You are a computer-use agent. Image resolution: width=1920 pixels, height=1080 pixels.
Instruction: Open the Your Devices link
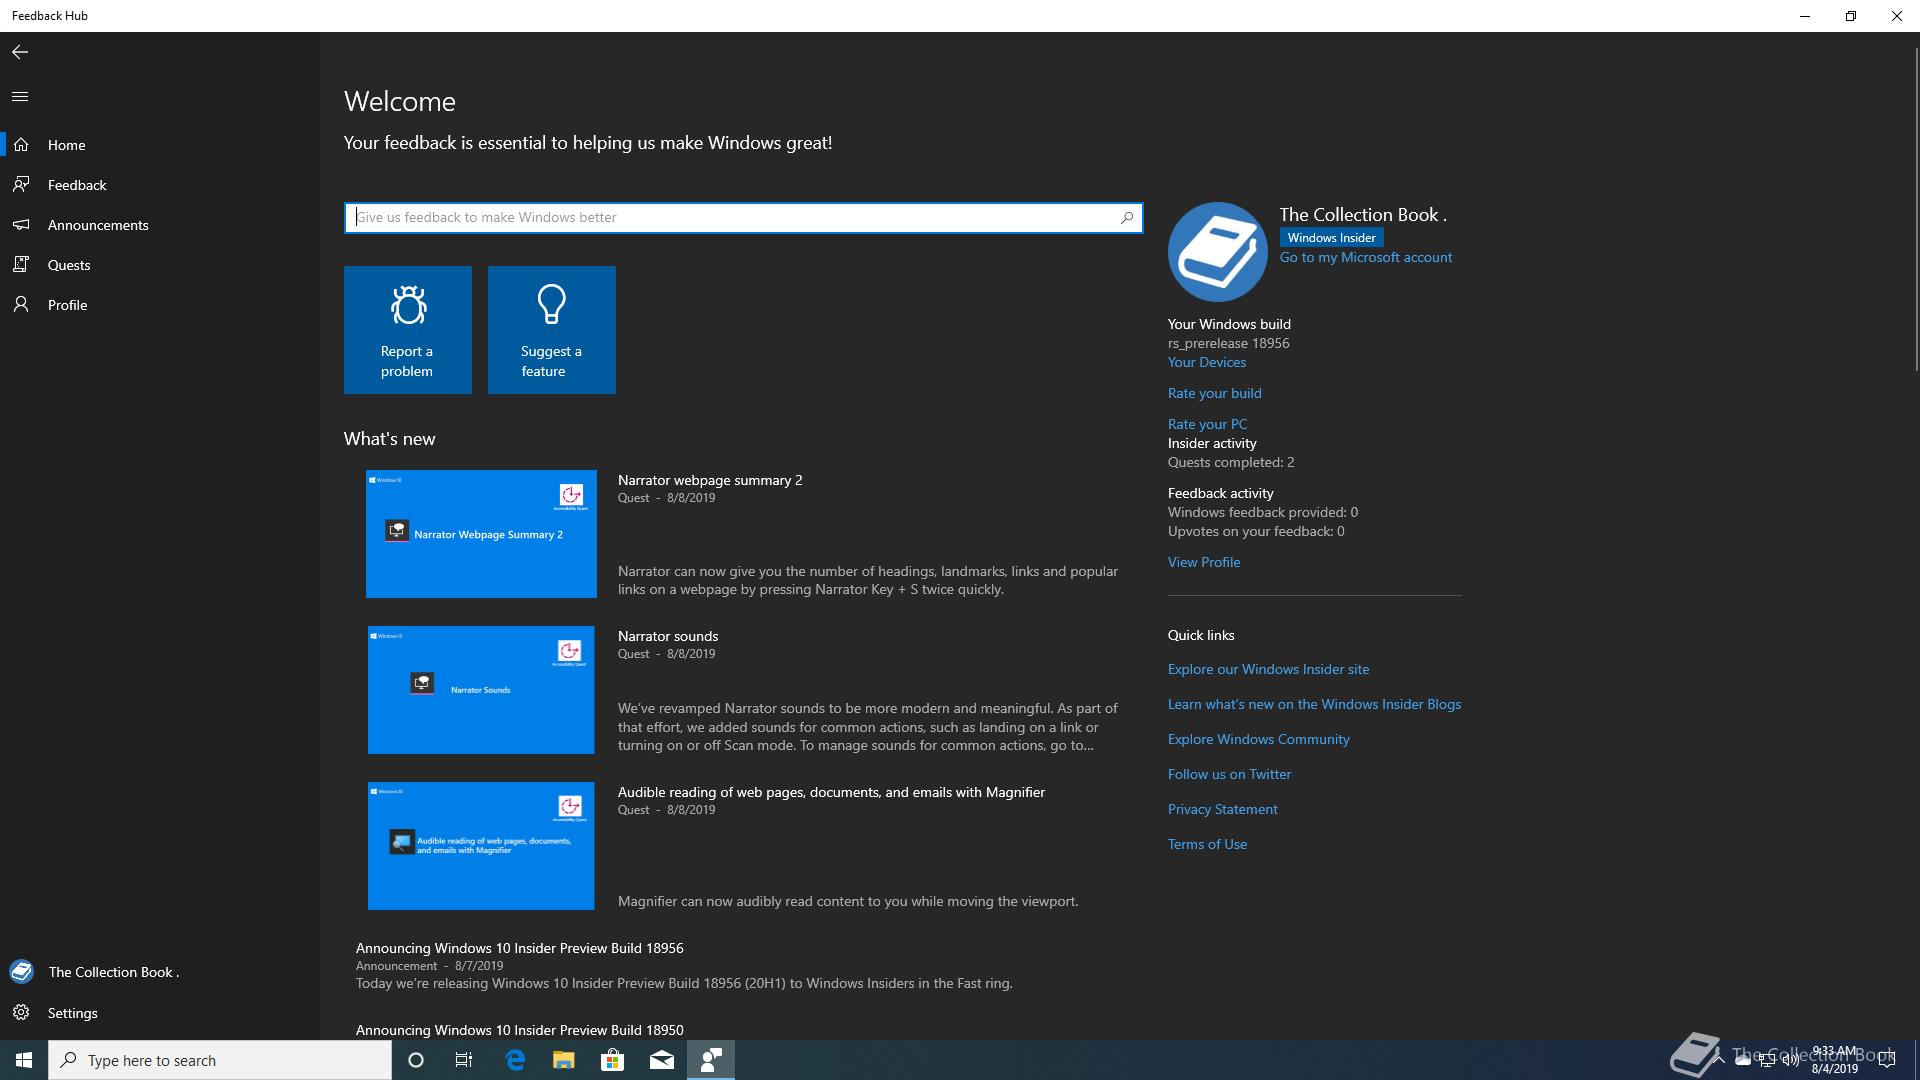[1207, 362]
